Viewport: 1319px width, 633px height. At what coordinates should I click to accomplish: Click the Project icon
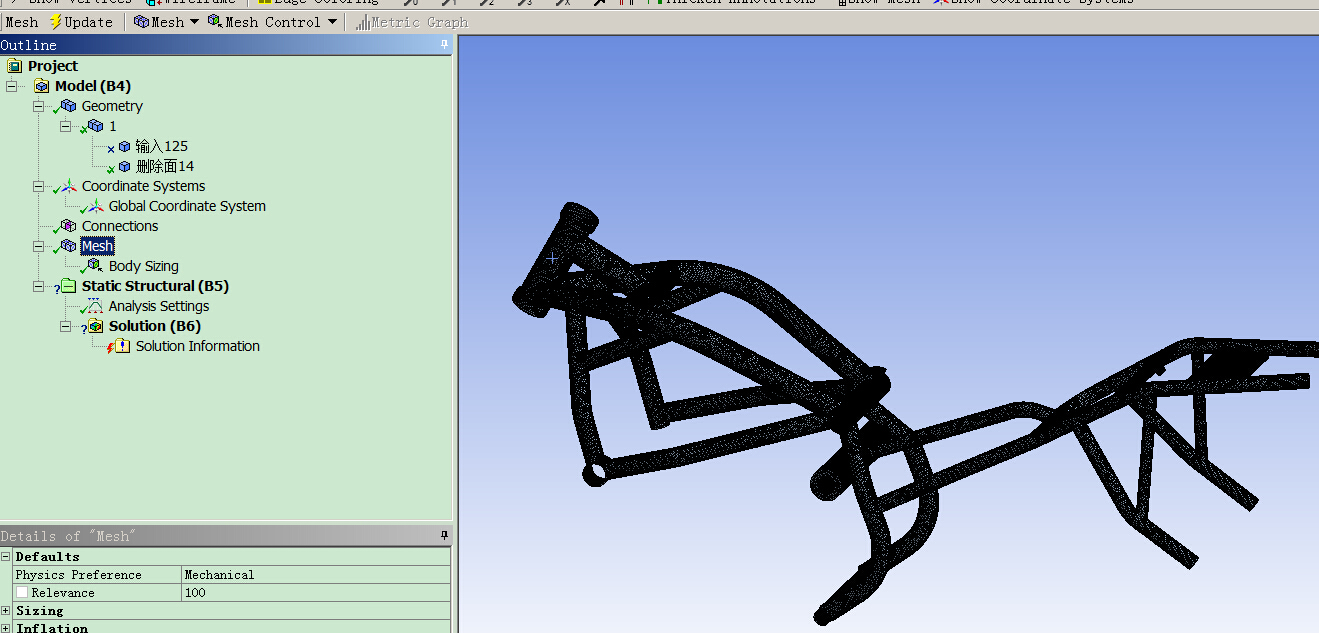point(14,66)
